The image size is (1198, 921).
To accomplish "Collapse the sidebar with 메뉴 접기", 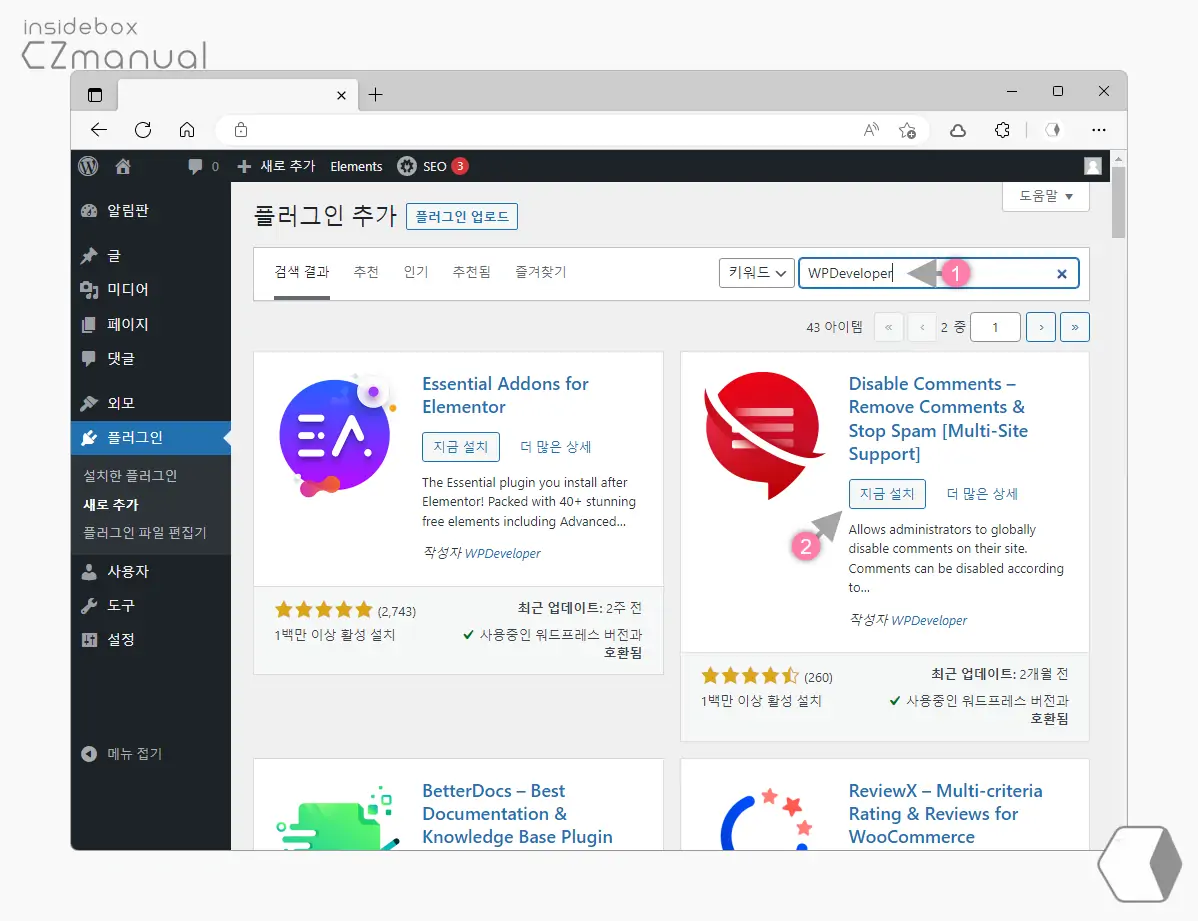I will (122, 754).
